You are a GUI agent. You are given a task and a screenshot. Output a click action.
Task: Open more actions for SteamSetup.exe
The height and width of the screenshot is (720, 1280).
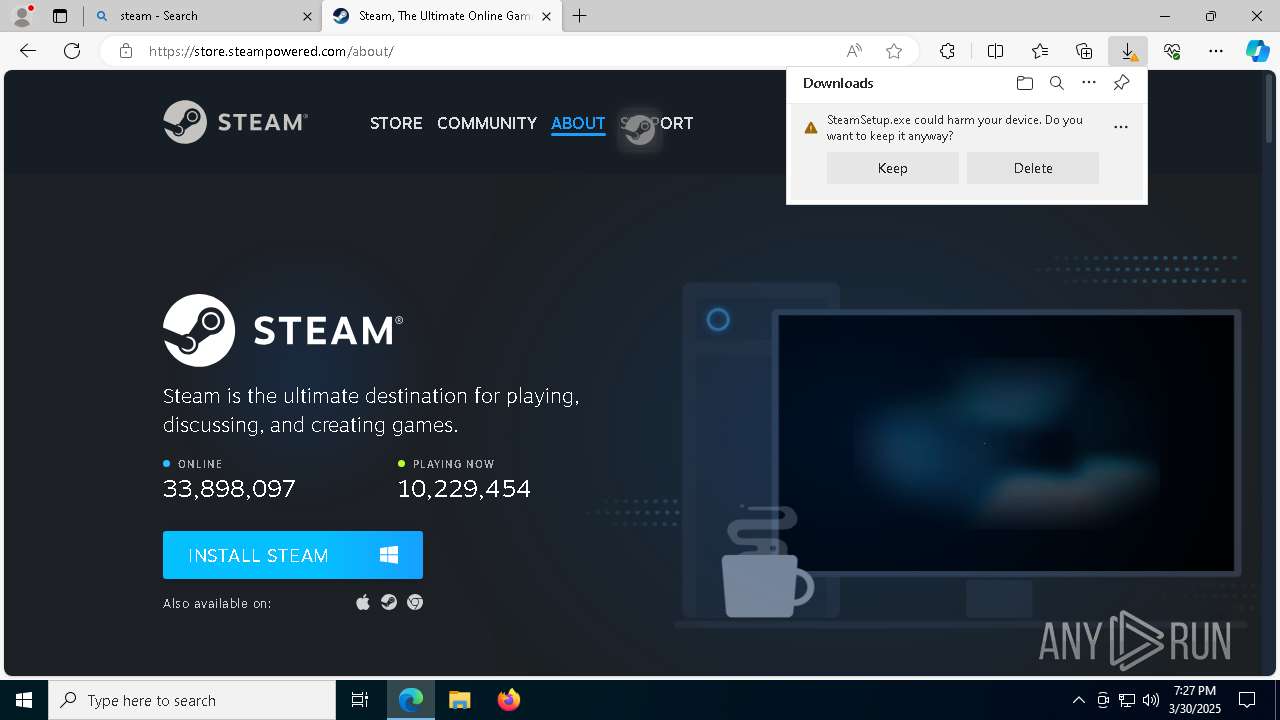(1121, 127)
